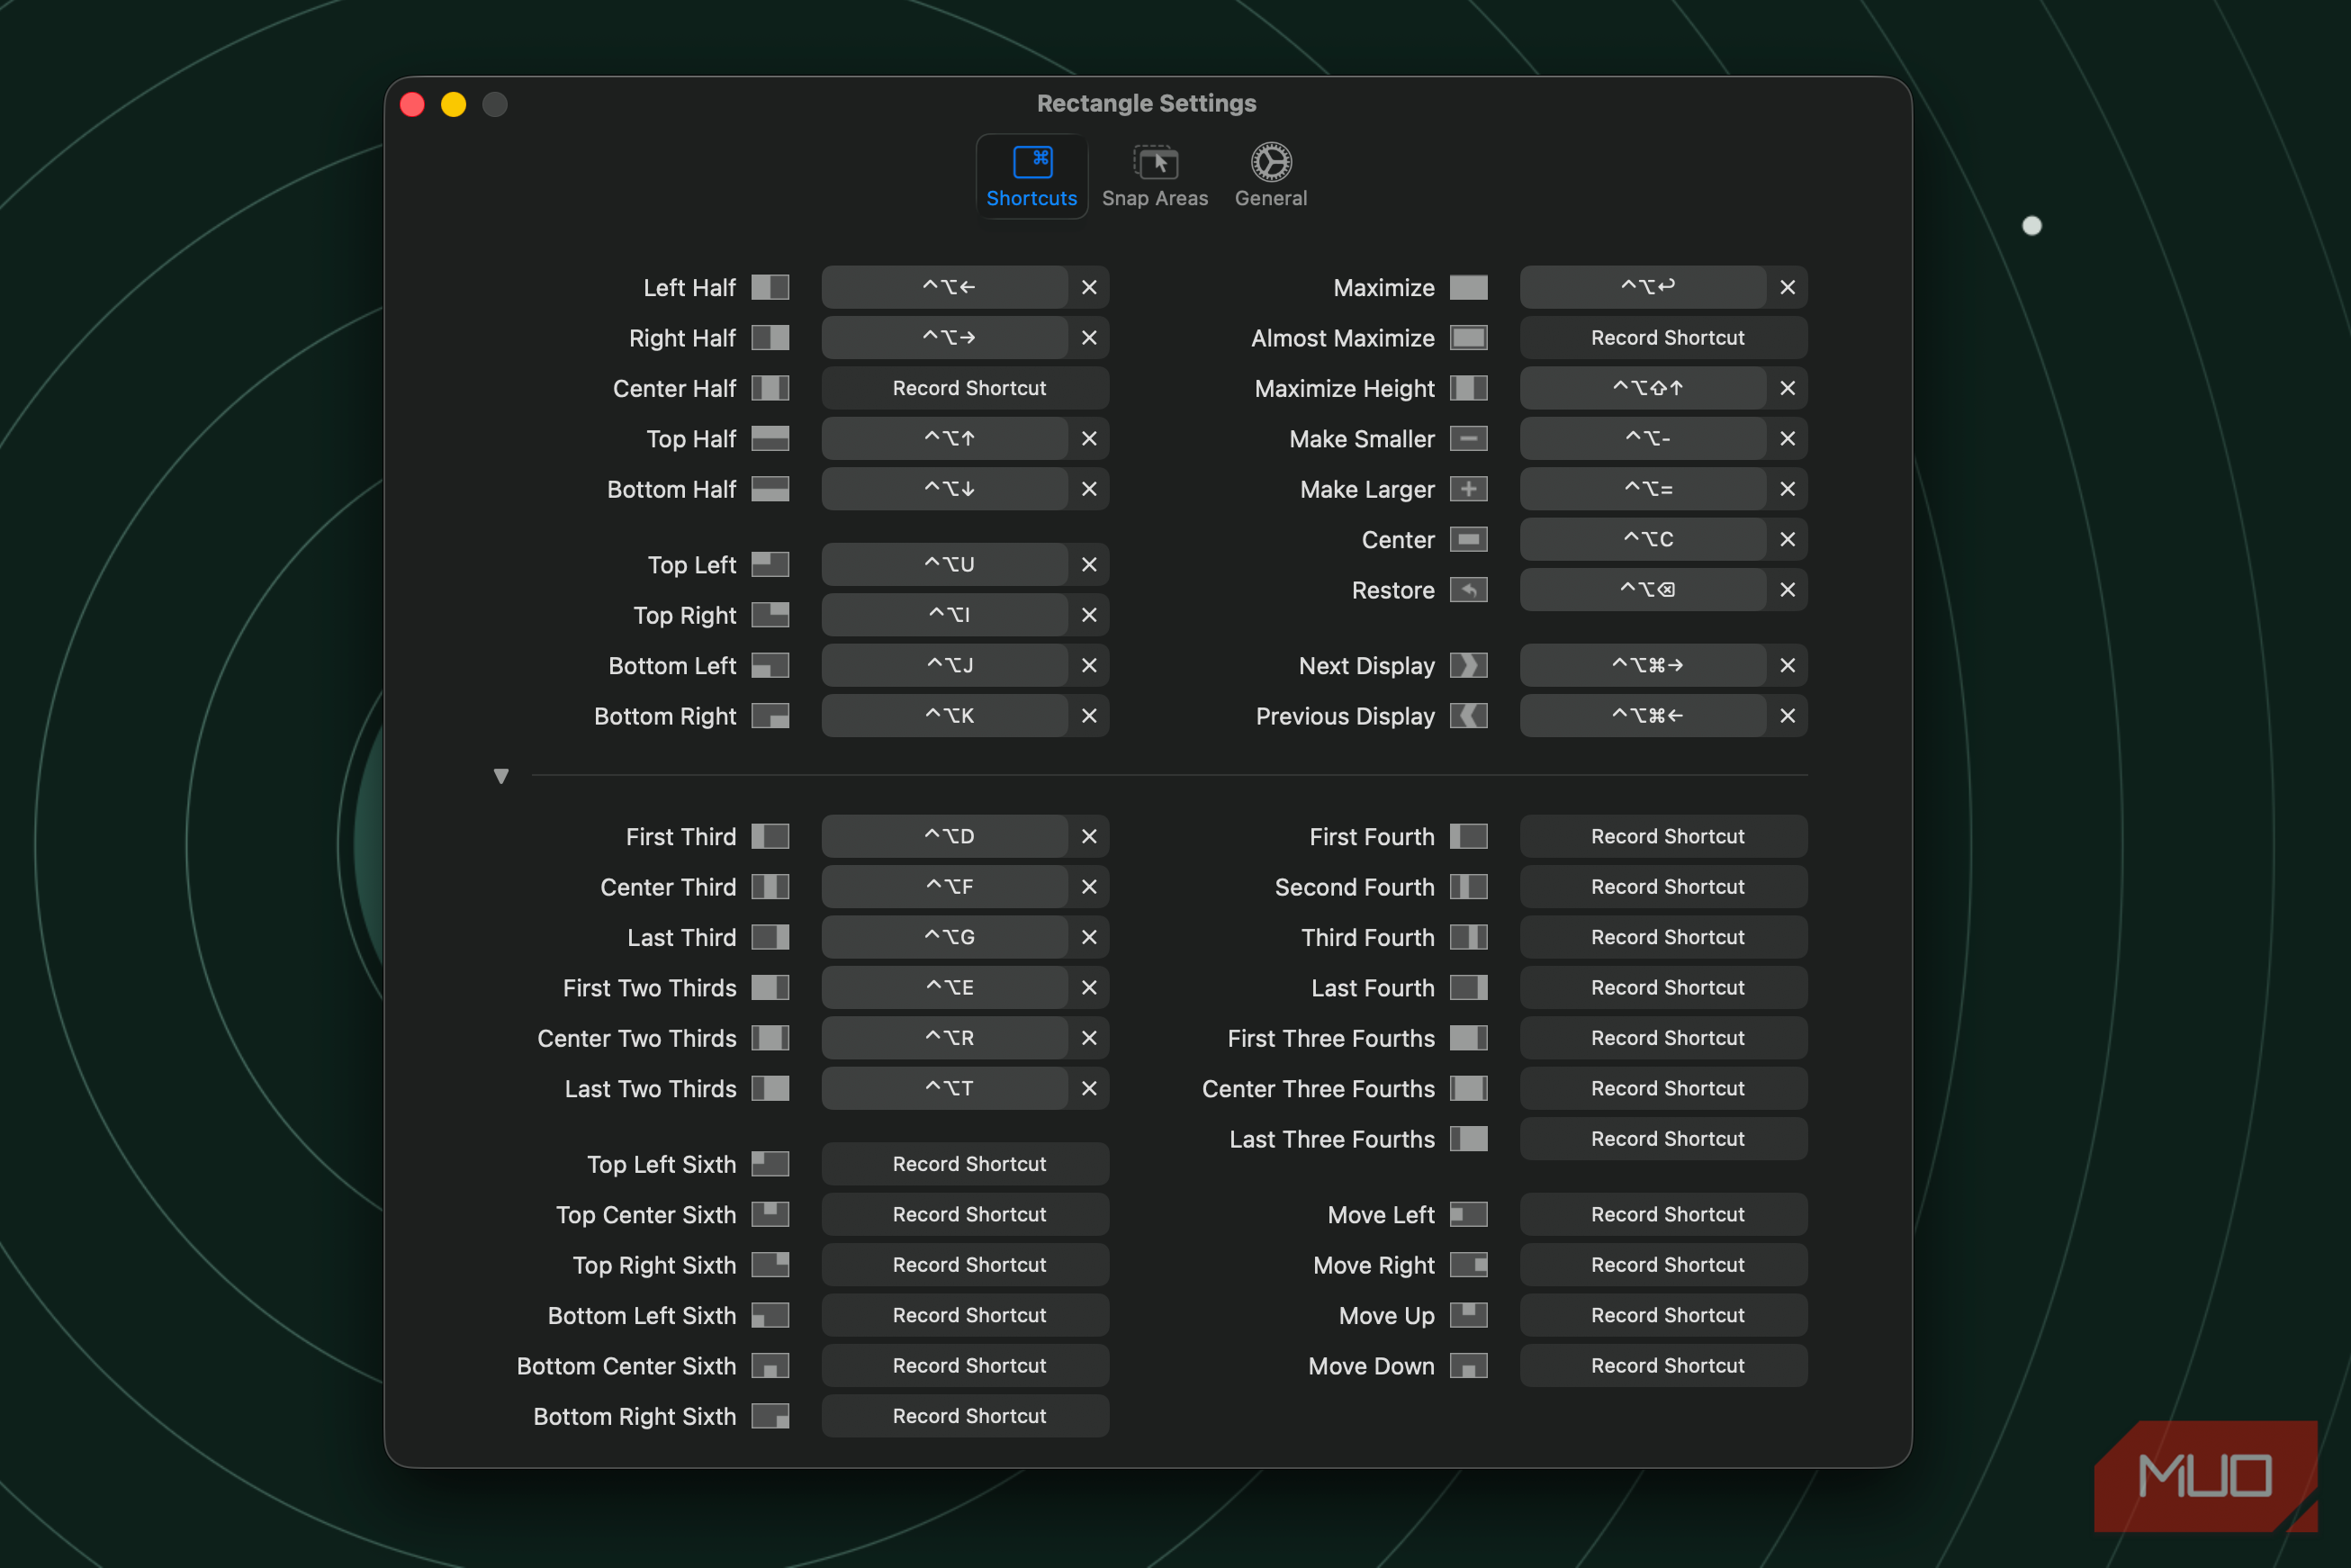The width and height of the screenshot is (2351, 1568).
Task: Click the Top Right layout icon
Action: pos(770,615)
